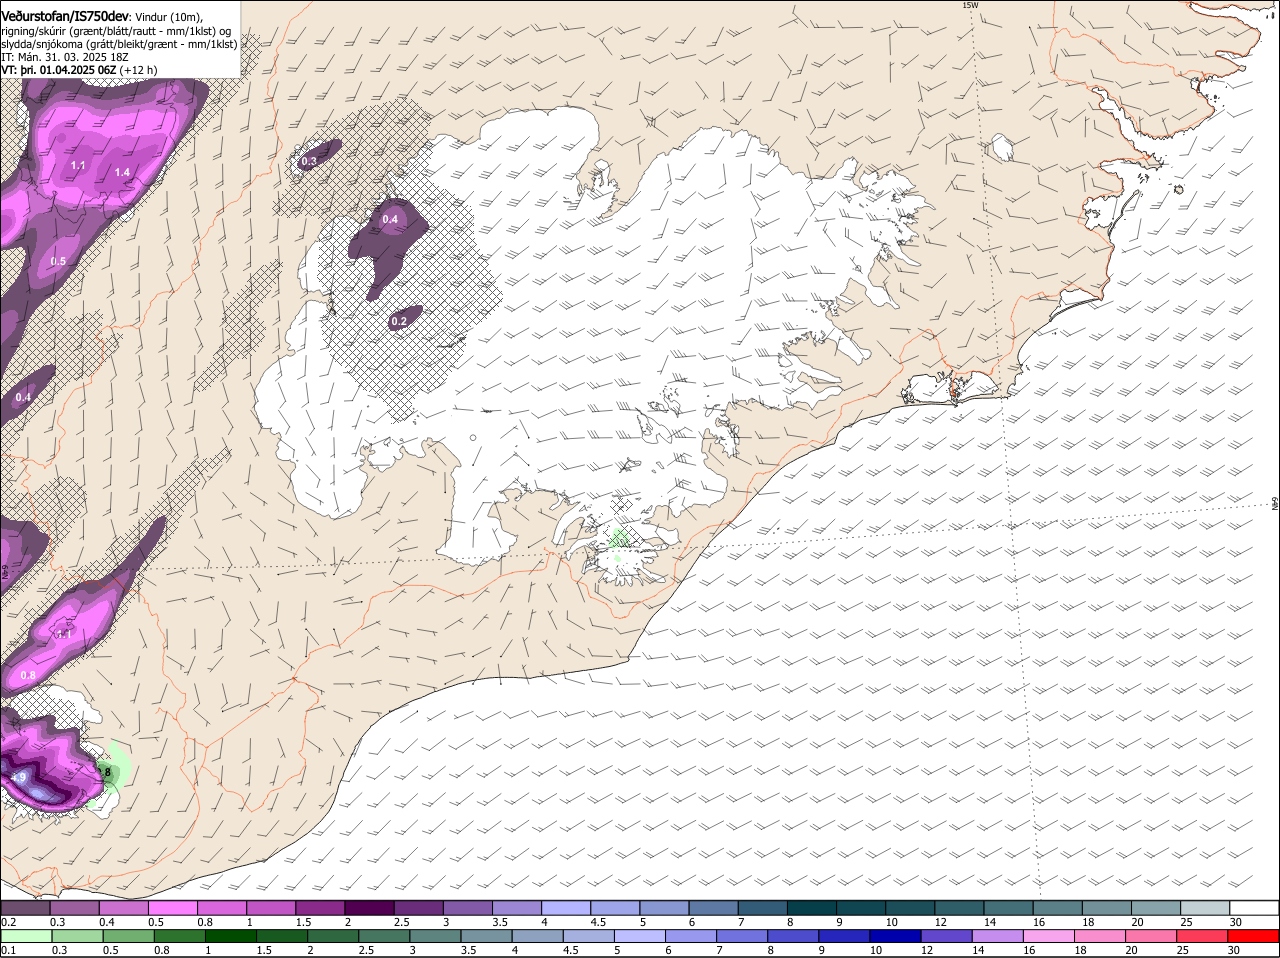This screenshot has width=1280, height=958.
Task: Click the 1.4 precipitation label on the map
Action: 122,173
